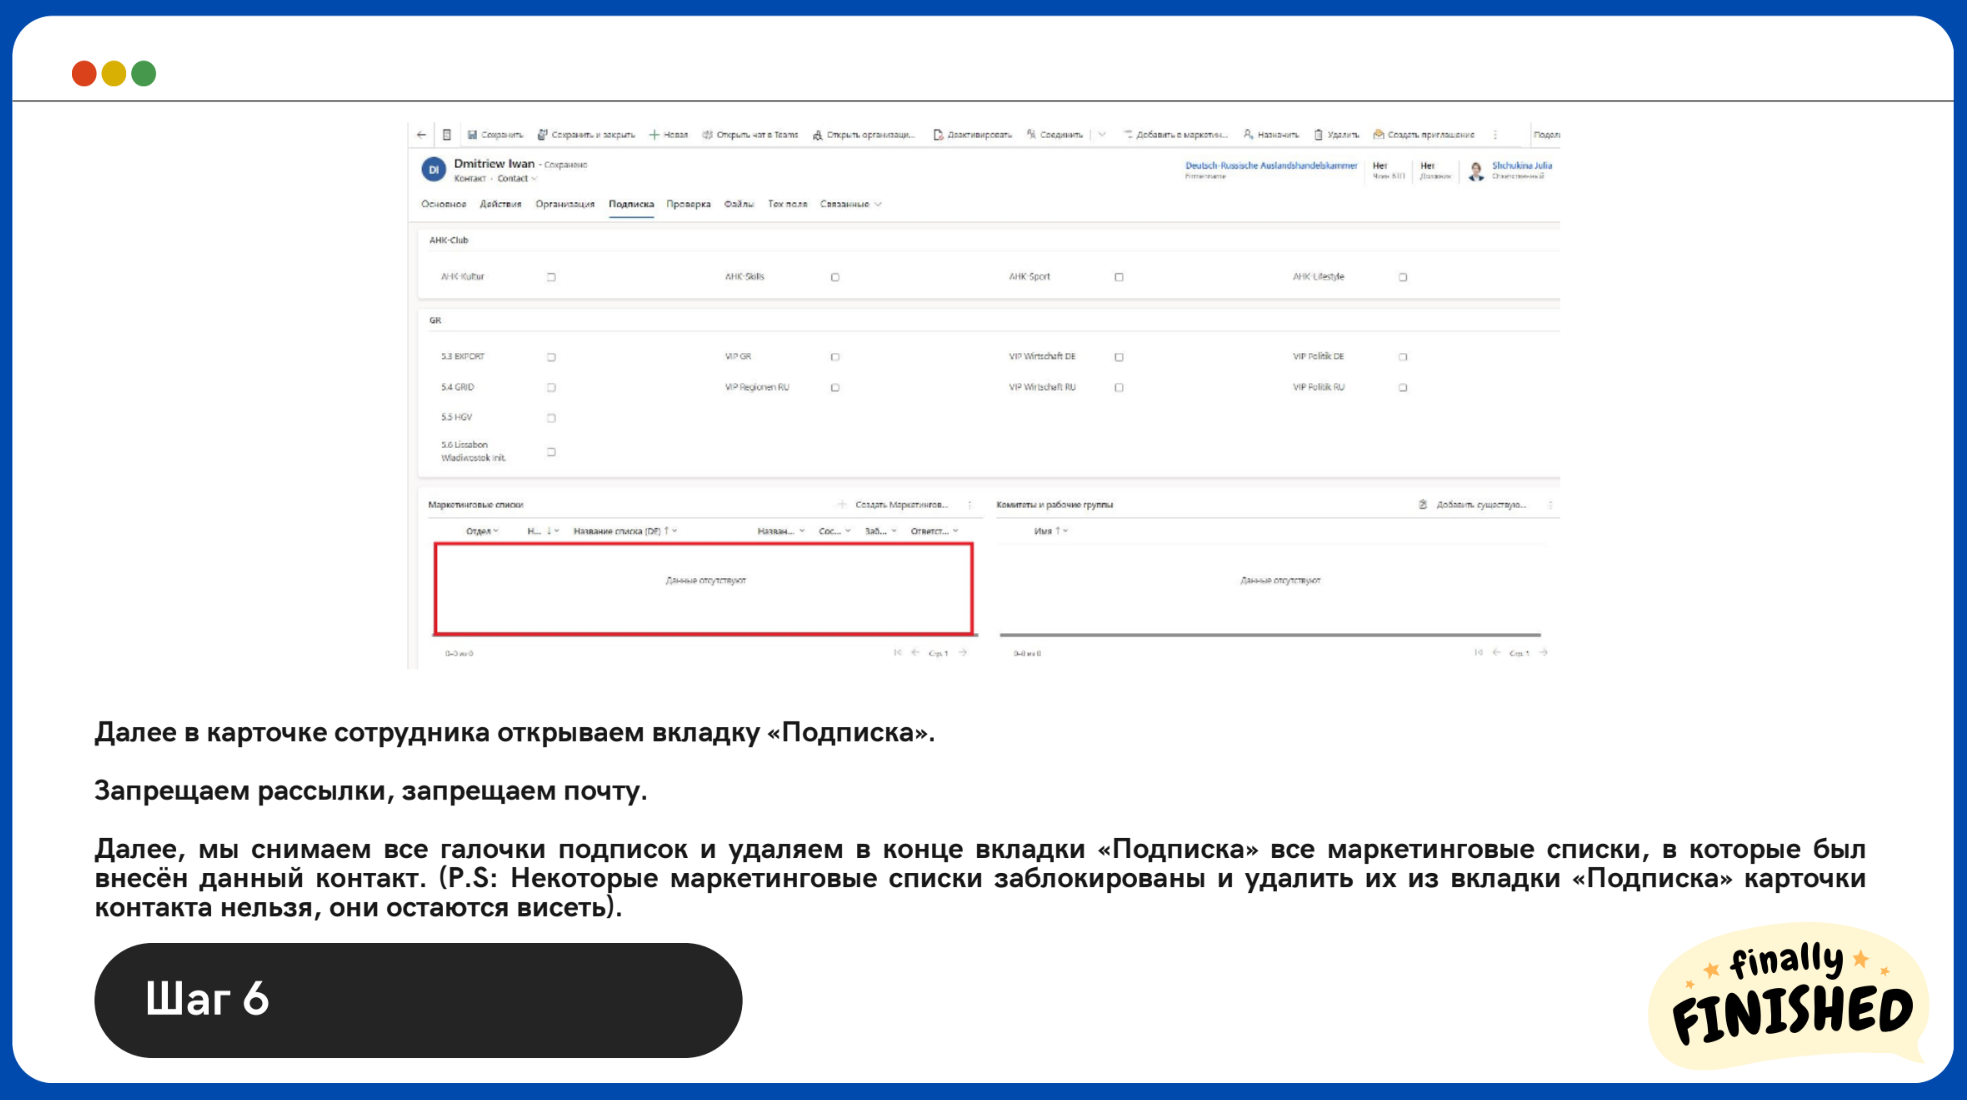
Task: Click Deutsch-Russische Auslandshandelskammer link
Action: point(1270,166)
